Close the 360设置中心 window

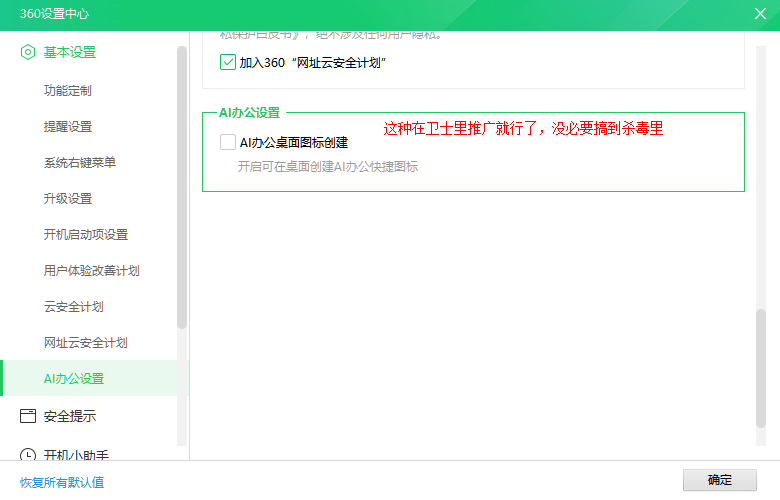(760, 13)
